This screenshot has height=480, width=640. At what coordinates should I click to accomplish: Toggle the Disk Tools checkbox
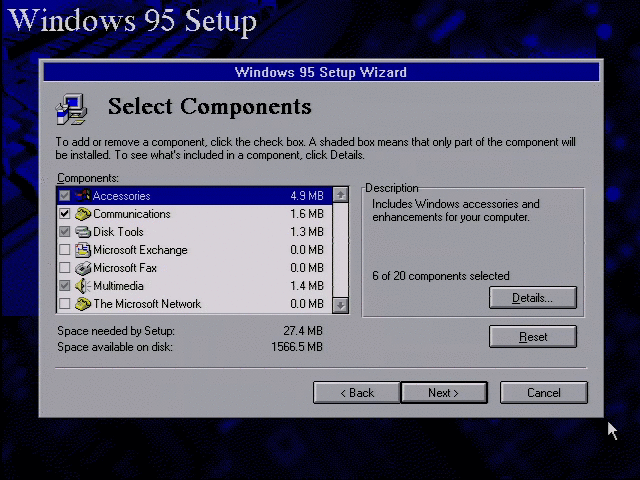tap(64, 231)
